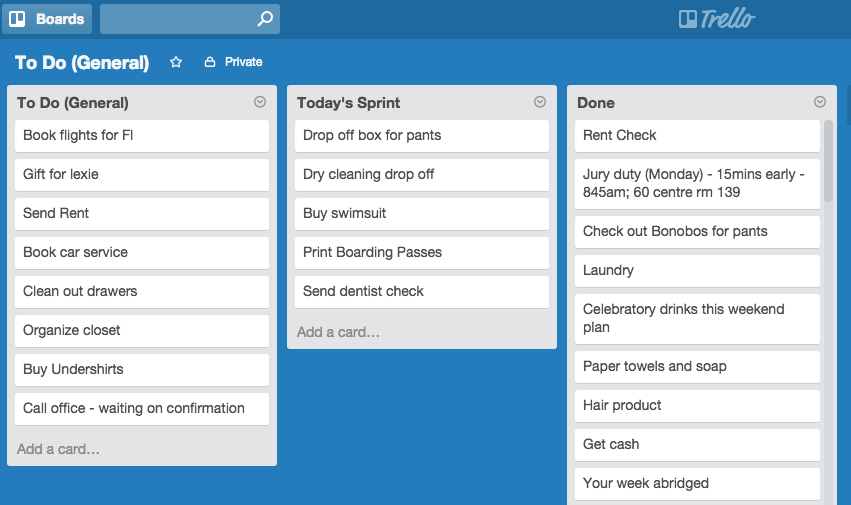Click the padlock icon beside Private
Viewport: 851px width, 505px height.
pyautogui.click(x=209, y=62)
